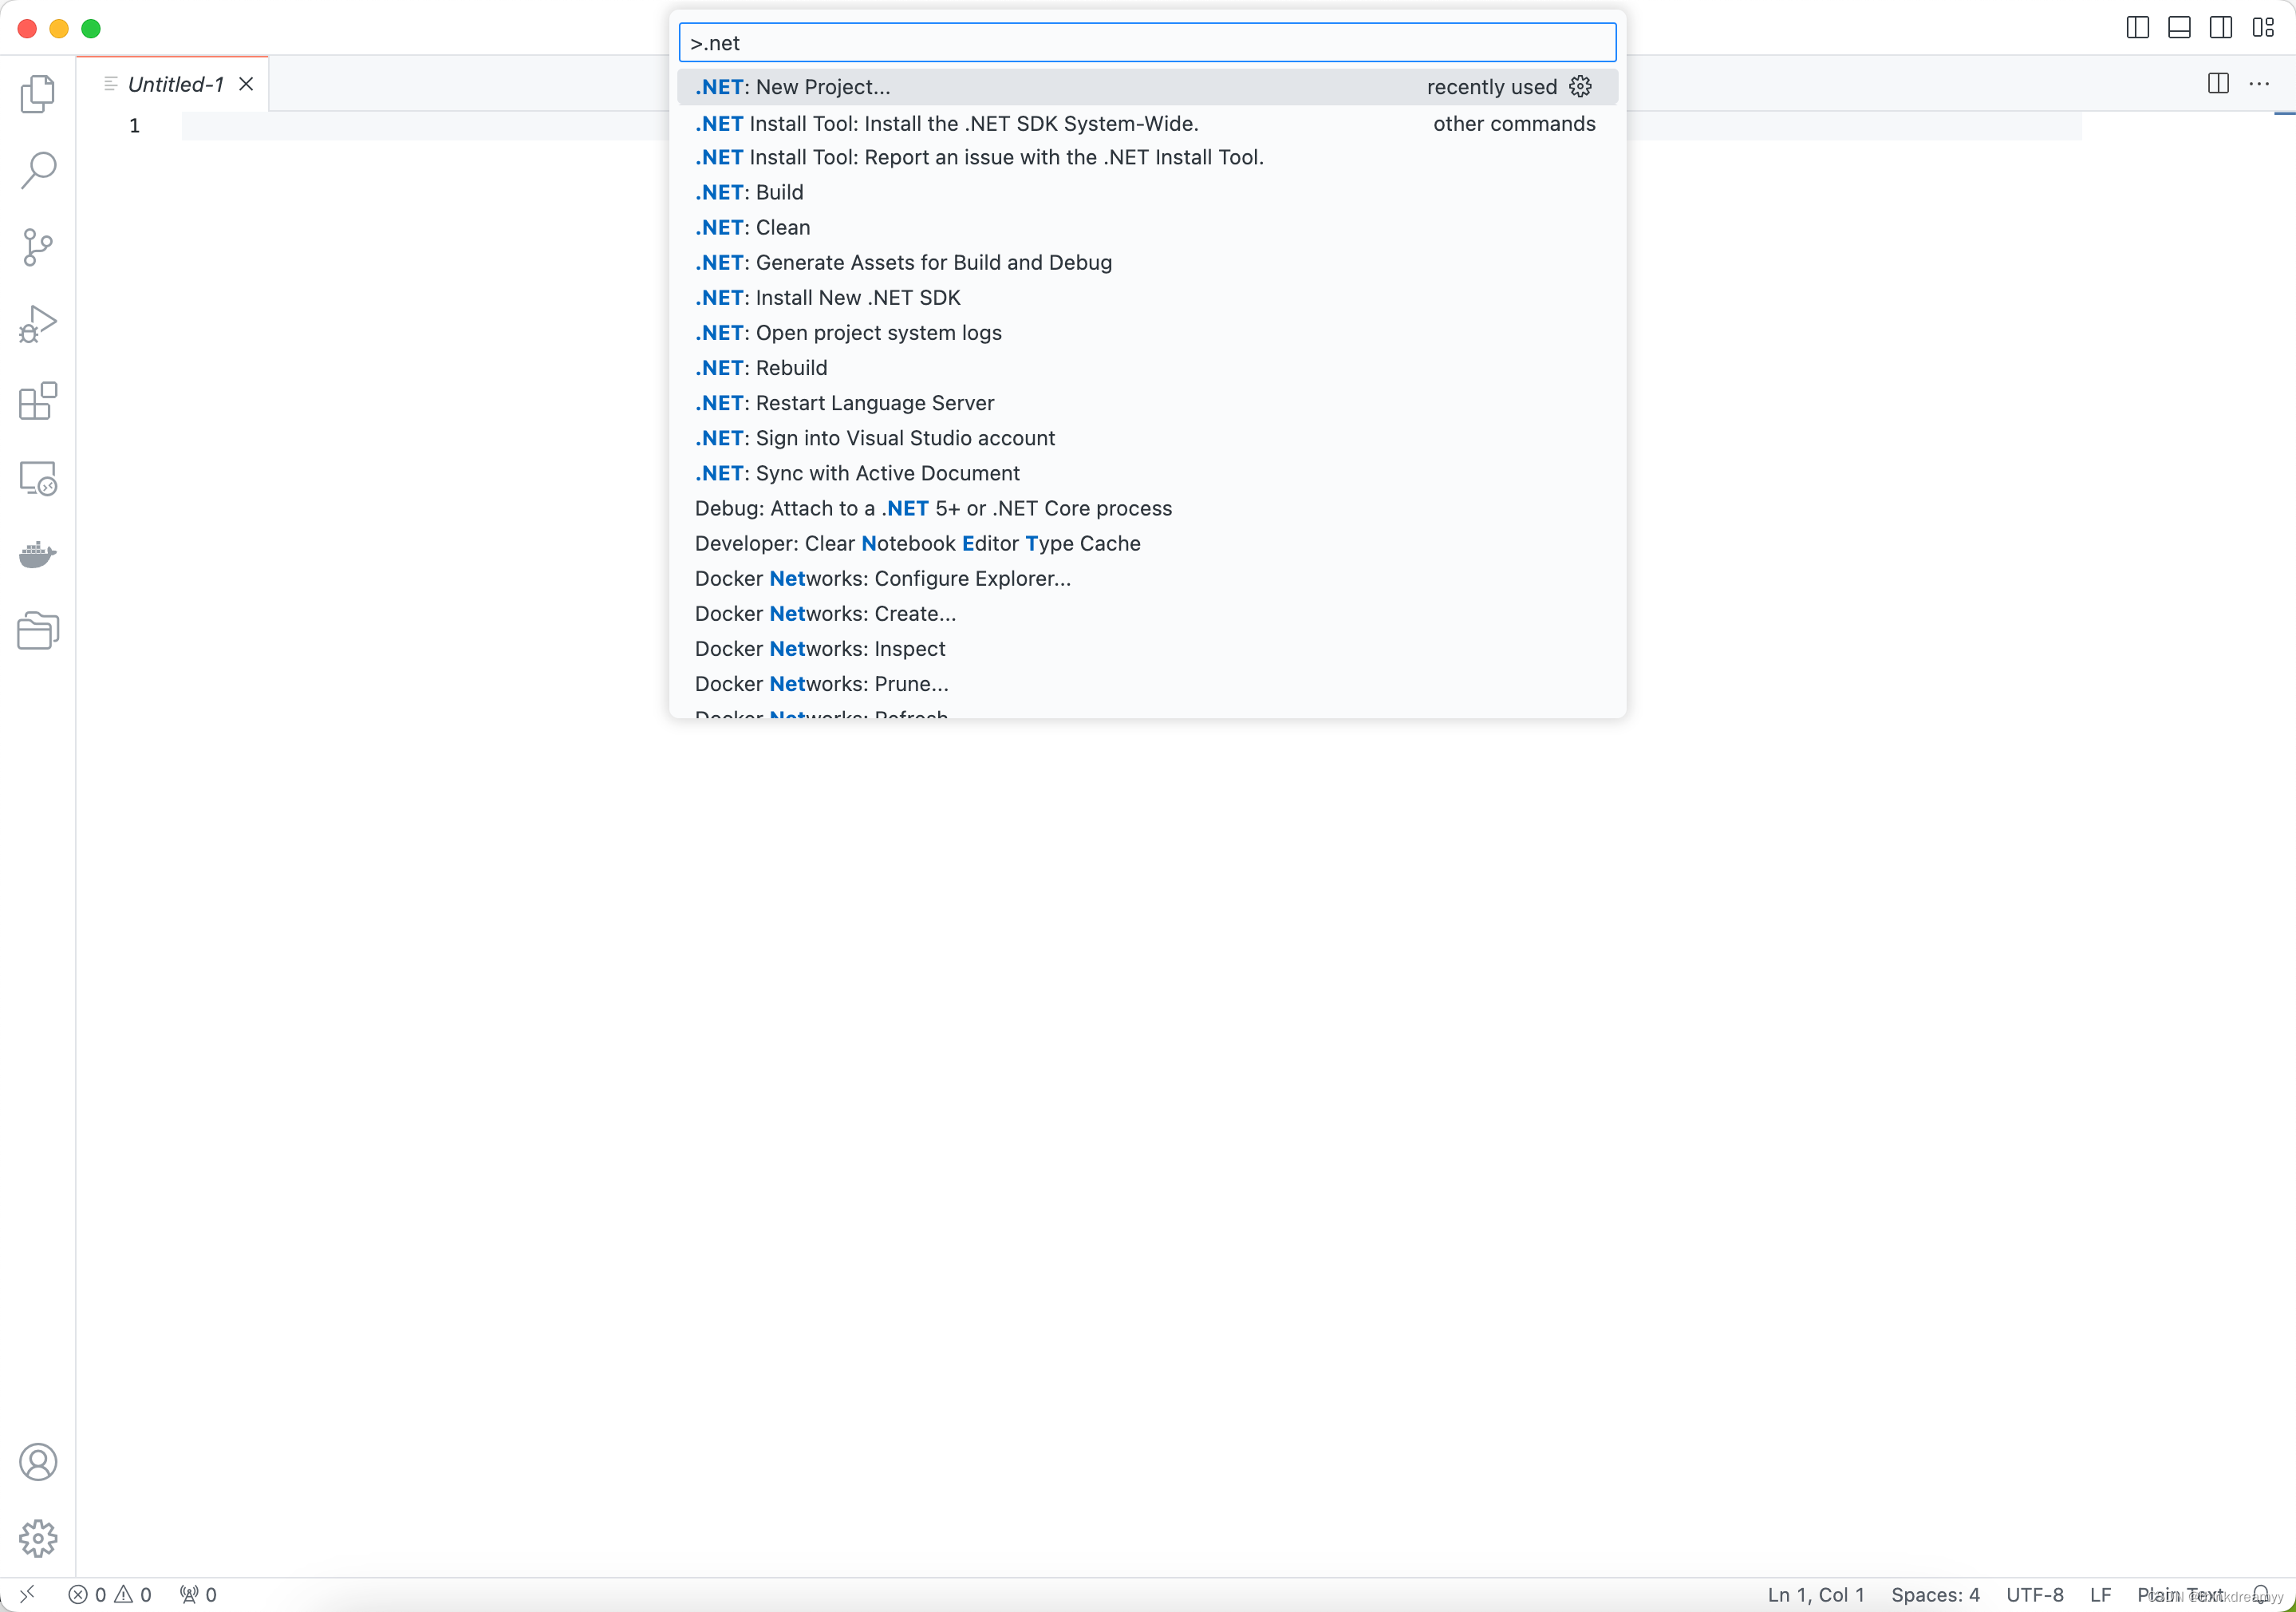
Task: Open Plain Text language mode selector
Action: pyautogui.click(x=2180, y=1595)
